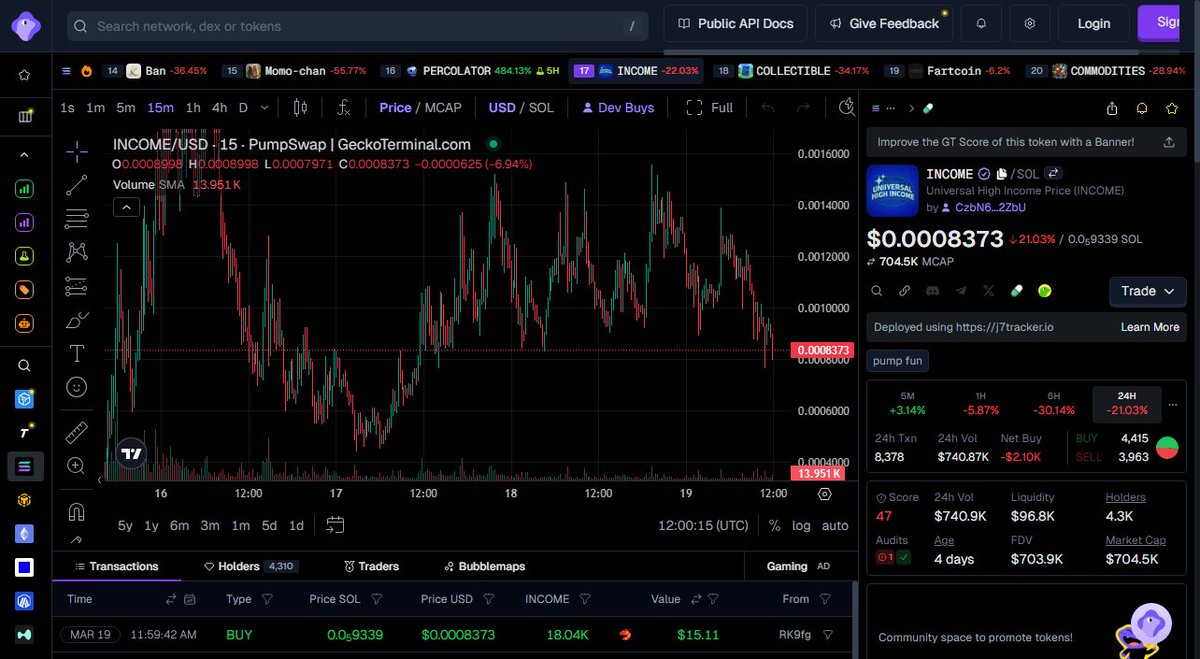Switch chart to Price mode
This screenshot has width=1200, height=659.
click(395, 107)
